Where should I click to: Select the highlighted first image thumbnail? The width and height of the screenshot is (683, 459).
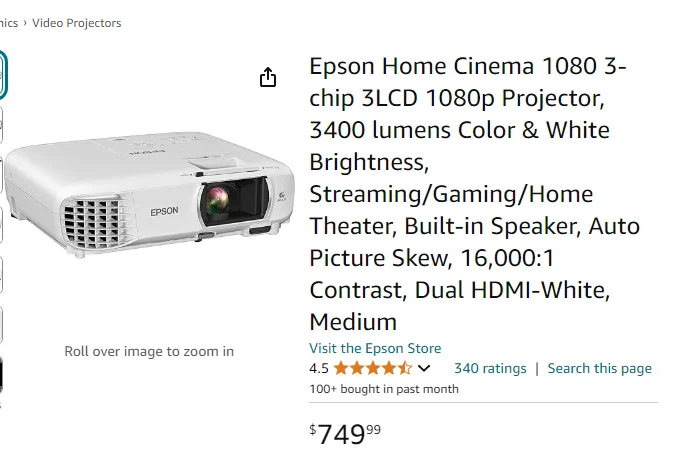[x=2, y=73]
